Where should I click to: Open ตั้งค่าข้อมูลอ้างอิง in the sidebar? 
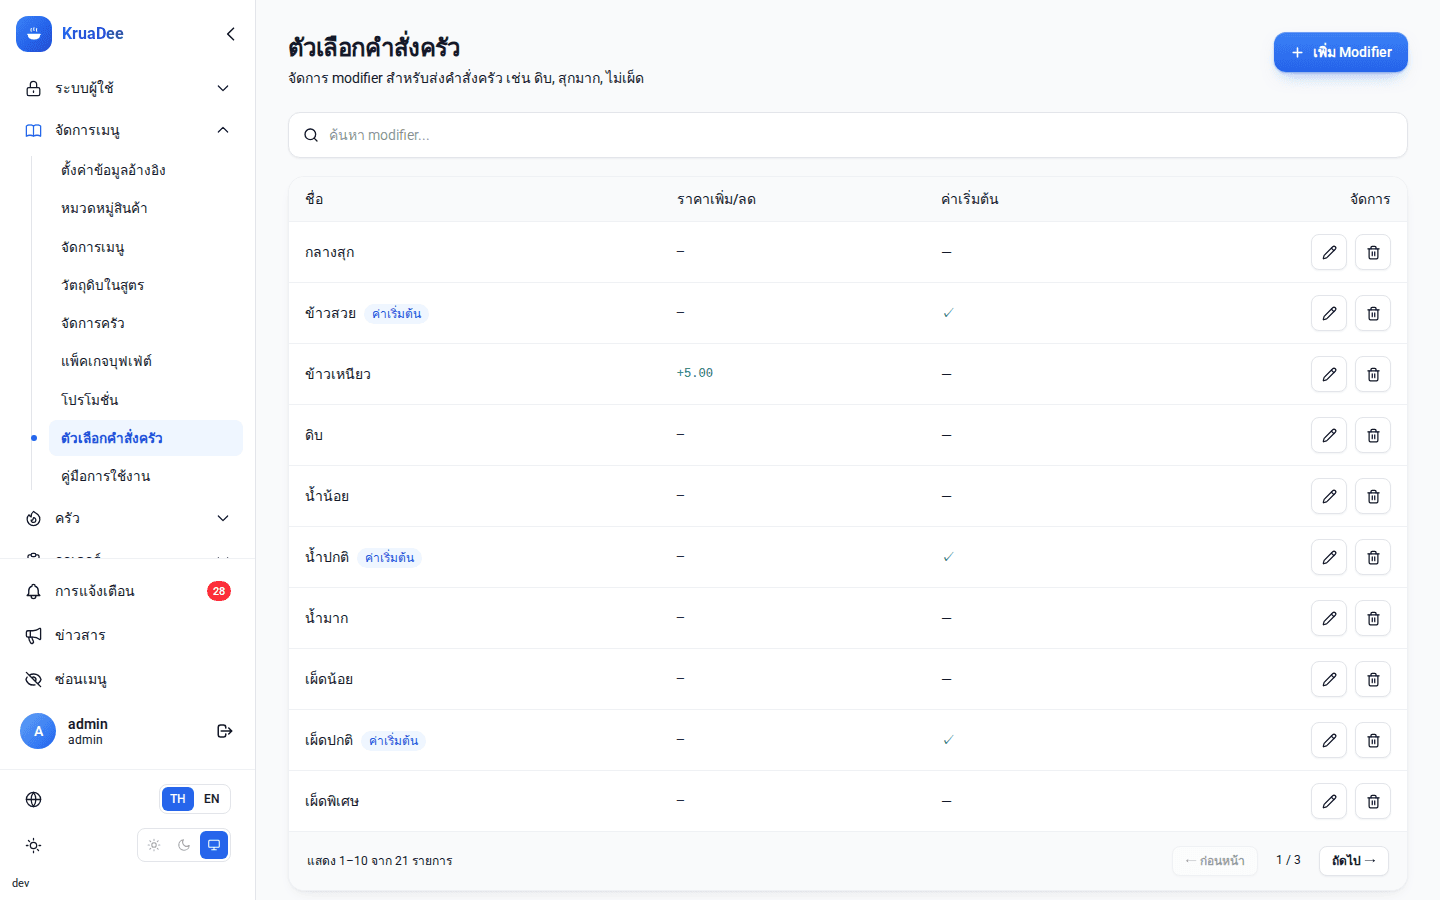[146, 170]
